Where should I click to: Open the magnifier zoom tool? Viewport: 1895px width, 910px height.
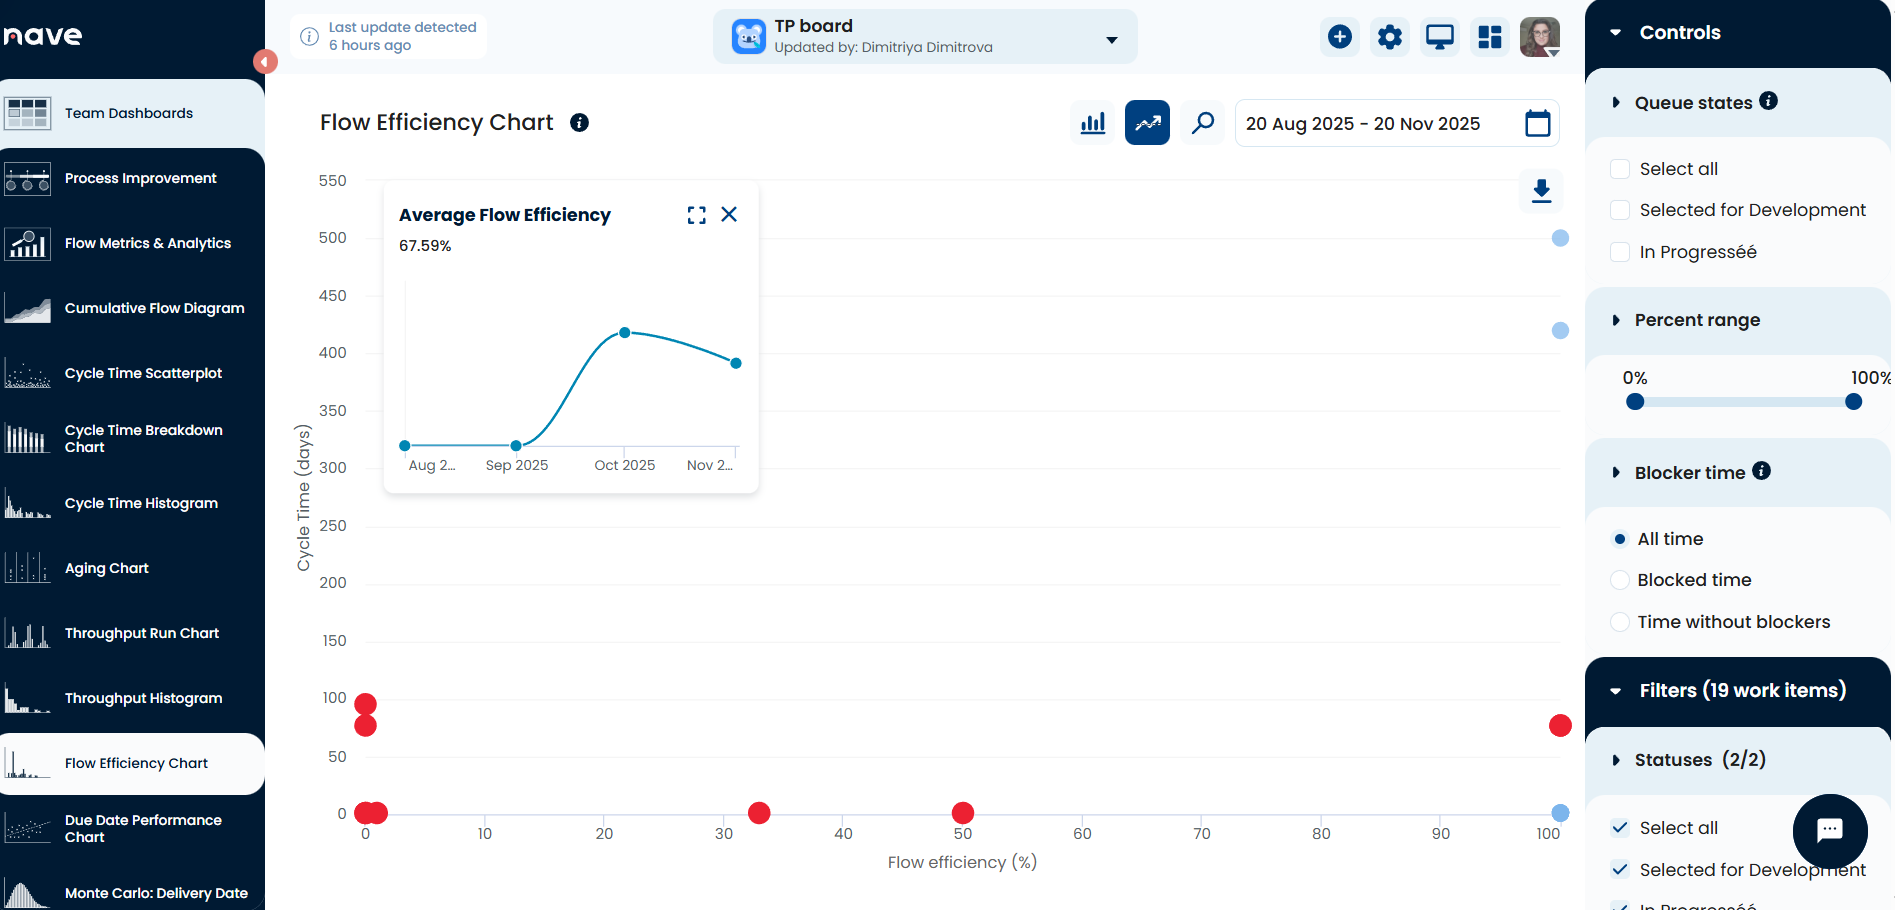click(1202, 123)
